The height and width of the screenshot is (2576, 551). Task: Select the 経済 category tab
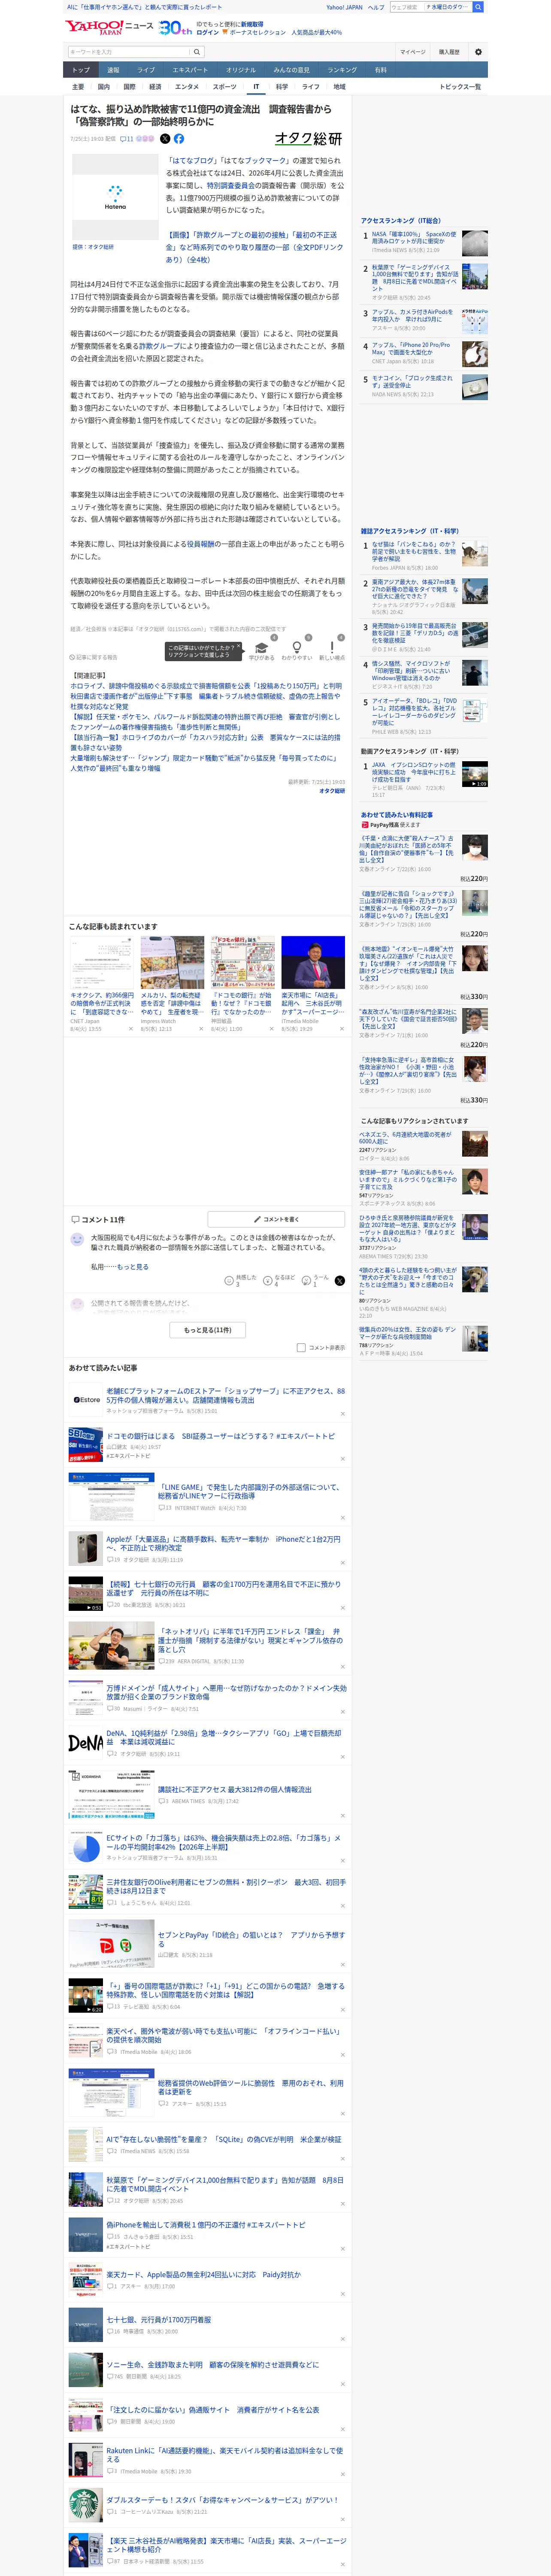[x=155, y=87]
